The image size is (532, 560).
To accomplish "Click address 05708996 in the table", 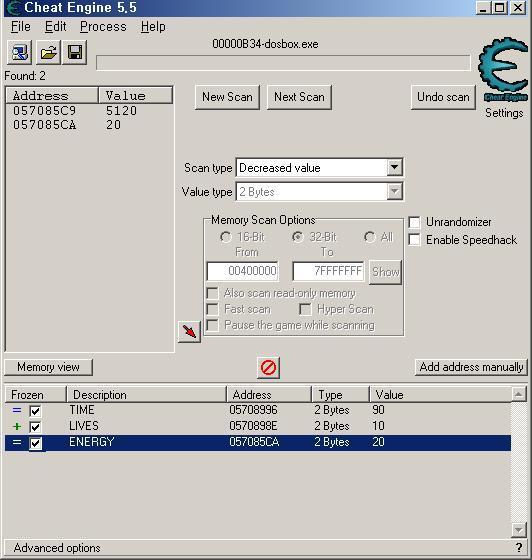I will (x=253, y=410).
